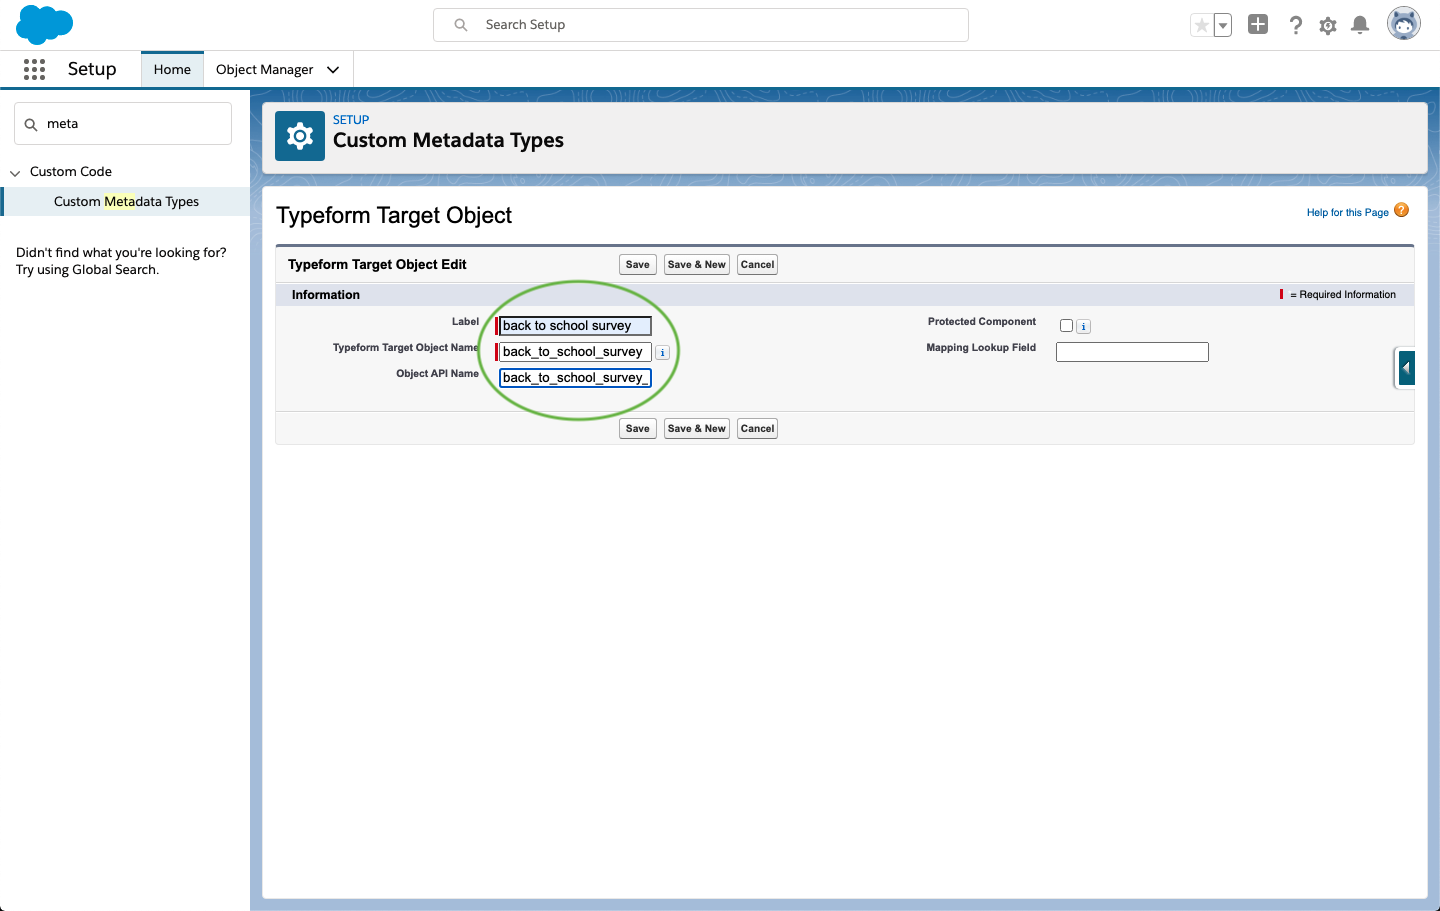Focus the Search Setup field
The image size is (1440, 911).
pos(701,25)
